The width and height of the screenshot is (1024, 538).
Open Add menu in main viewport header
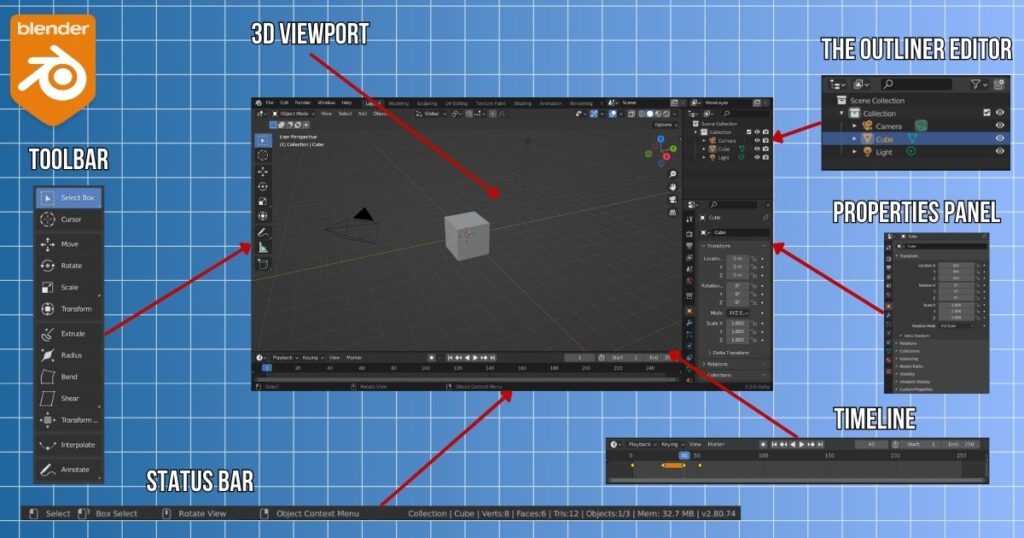(362, 114)
